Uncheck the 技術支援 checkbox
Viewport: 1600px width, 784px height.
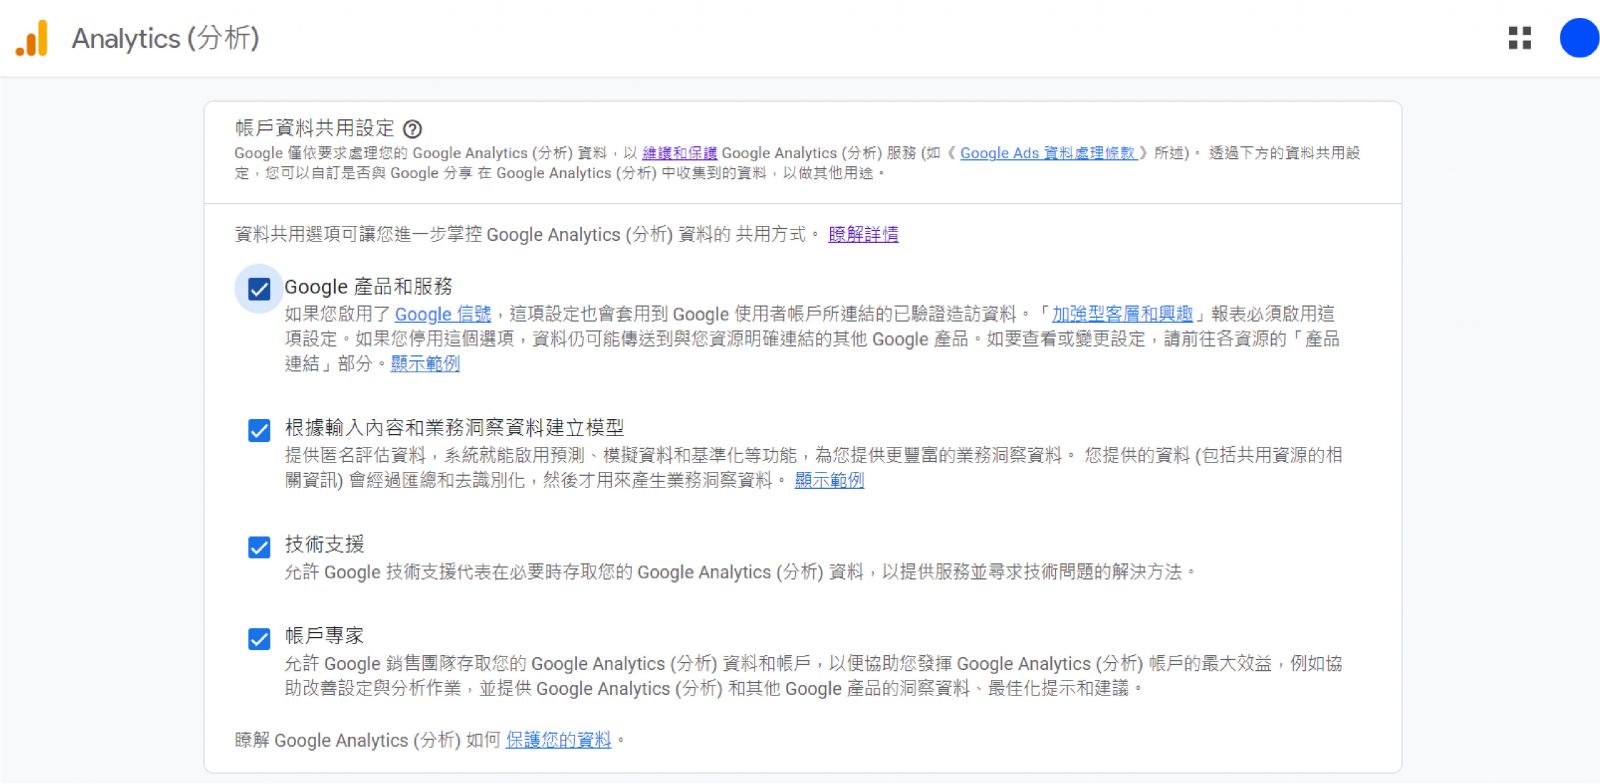(x=259, y=547)
